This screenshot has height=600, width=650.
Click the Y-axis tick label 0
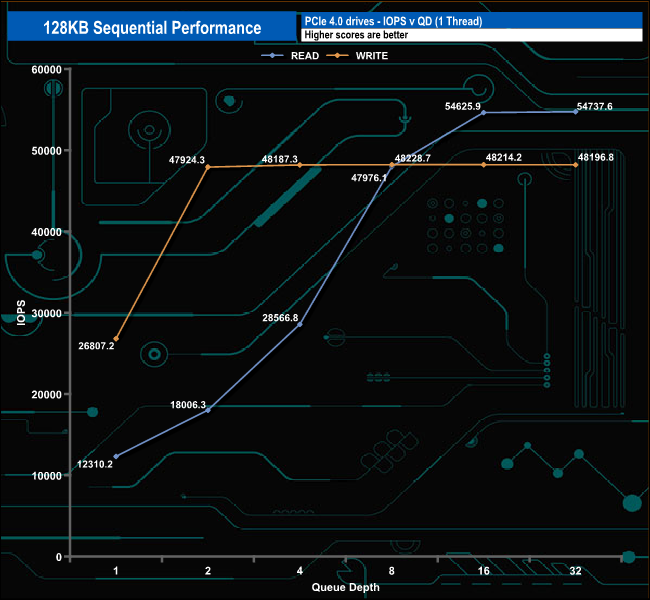click(59, 557)
